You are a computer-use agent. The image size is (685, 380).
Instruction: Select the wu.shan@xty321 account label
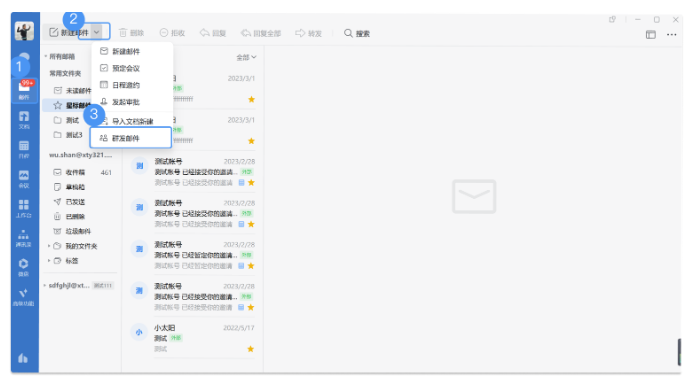coord(80,155)
